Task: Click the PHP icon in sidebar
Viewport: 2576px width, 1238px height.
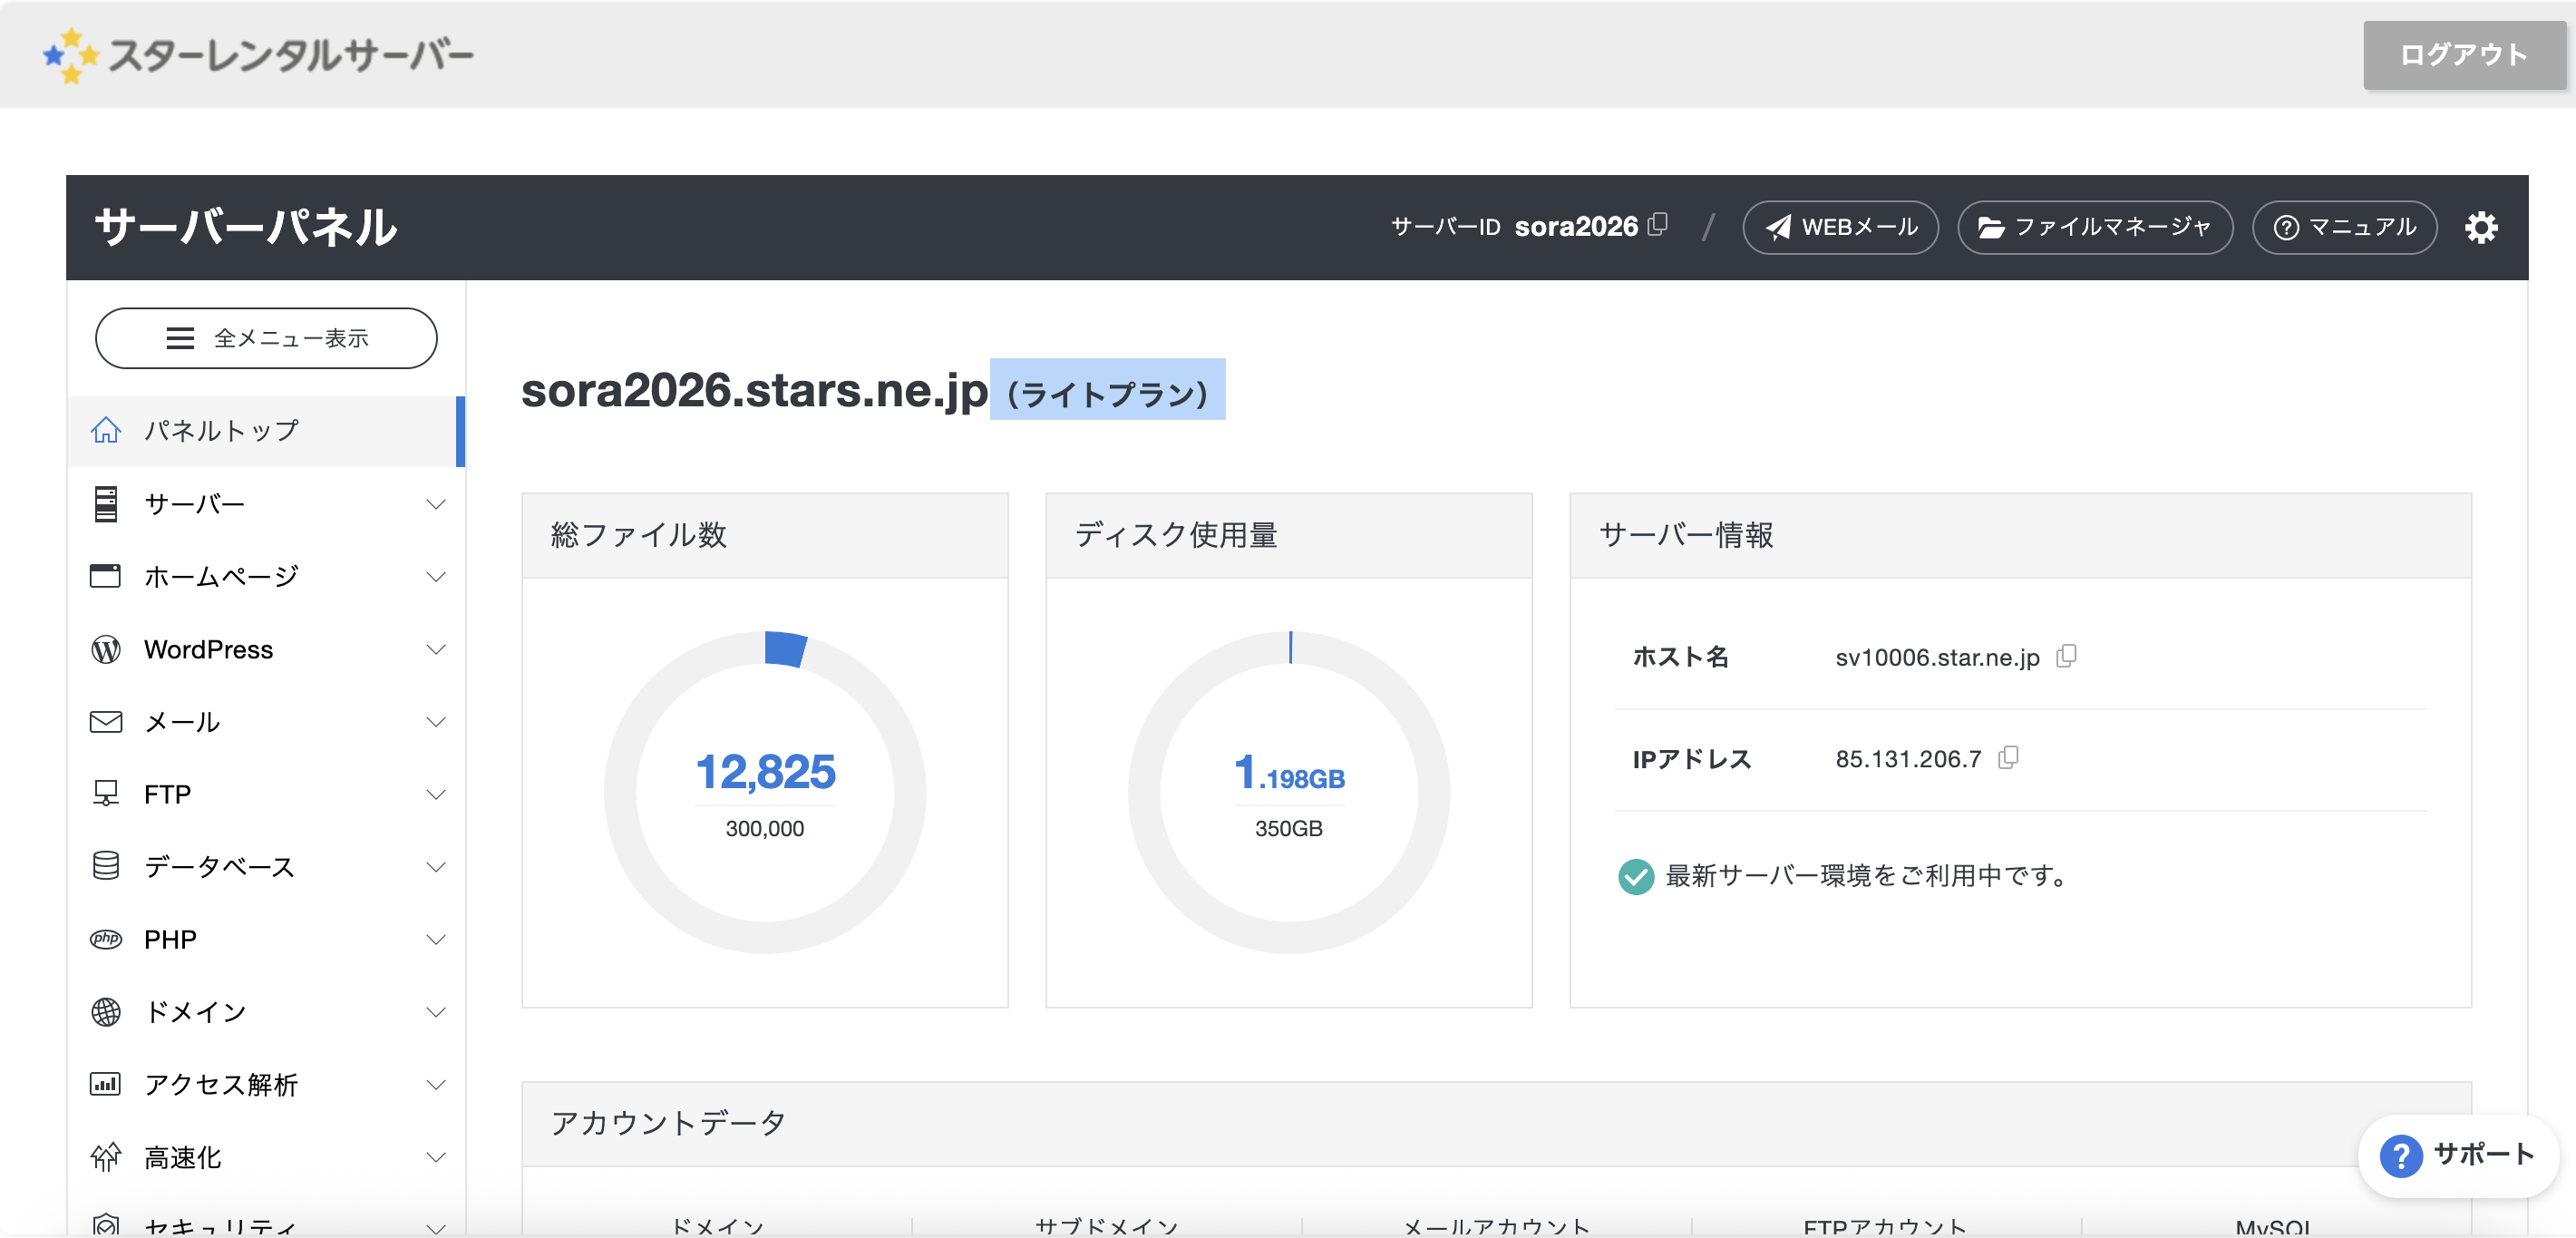Action: click(x=106, y=939)
